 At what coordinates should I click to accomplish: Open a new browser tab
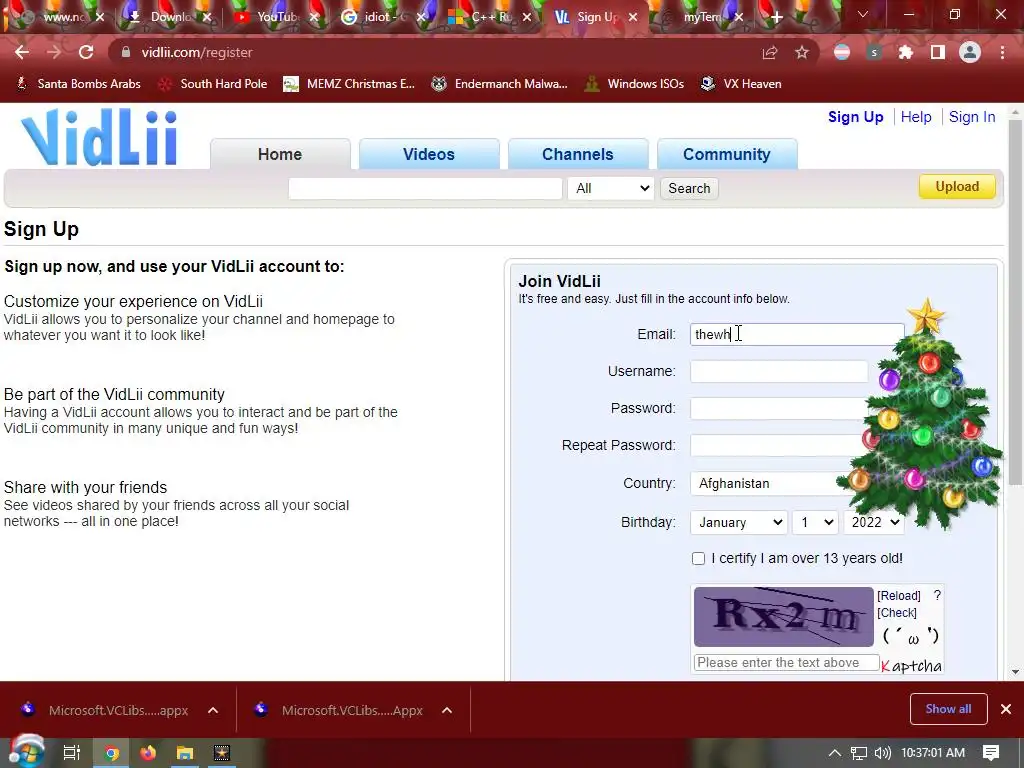(x=776, y=17)
